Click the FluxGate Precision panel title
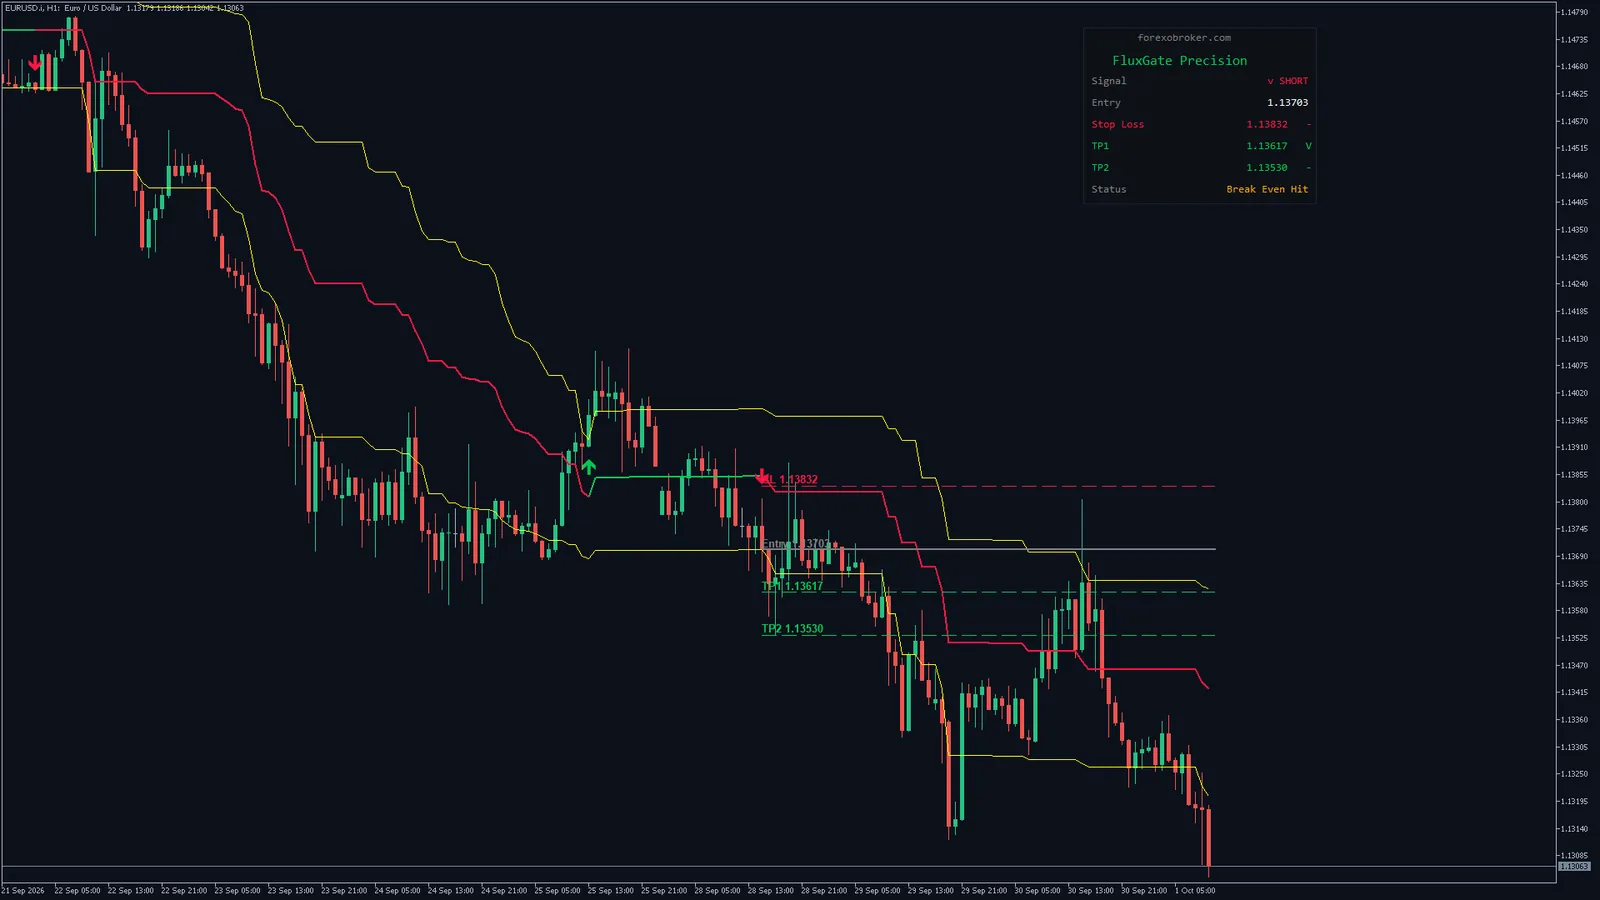1600x900 pixels. click(1180, 61)
